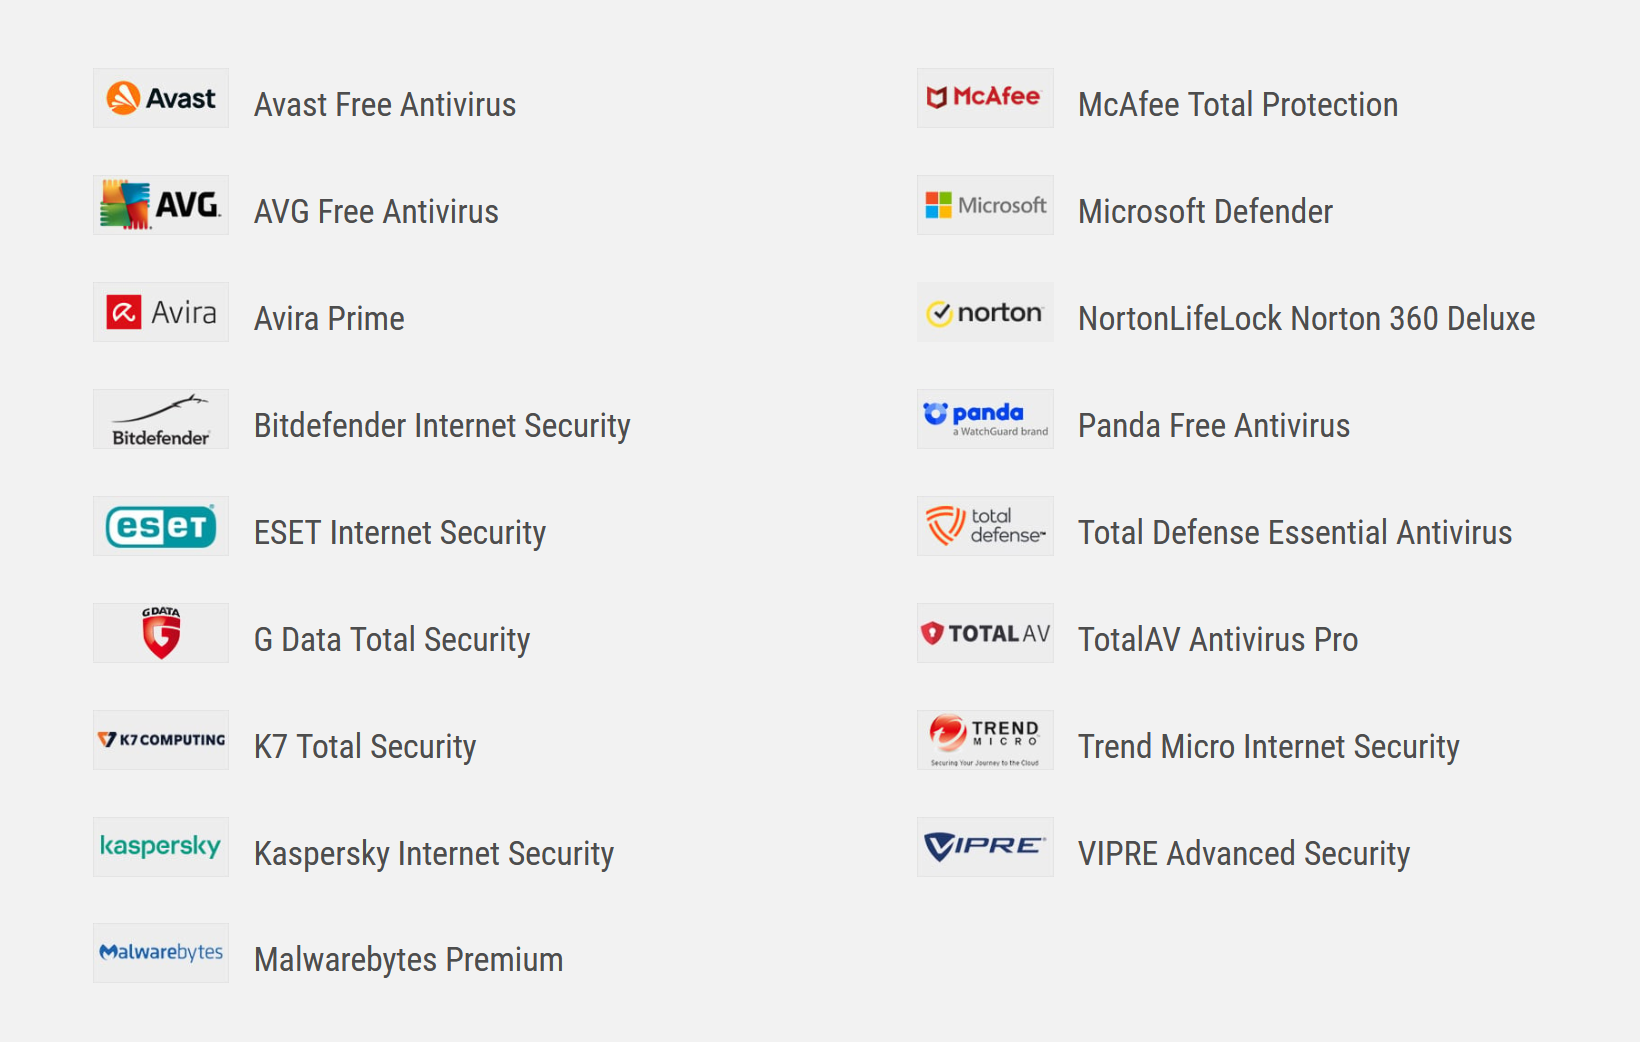Select the McAfee logo icon
This screenshot has width=1640, height=1042.
tap(985, 98)
